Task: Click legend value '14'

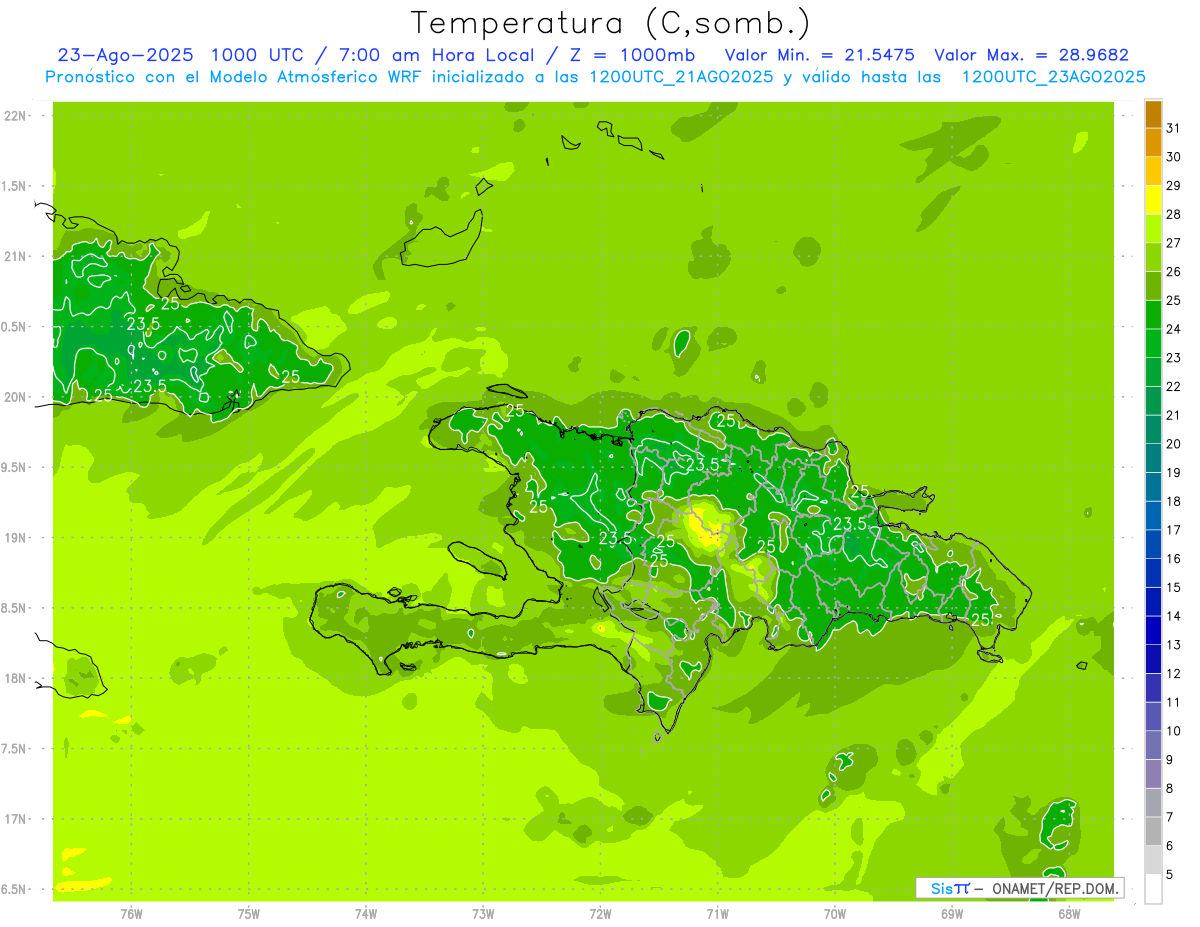Action: 1174,616
